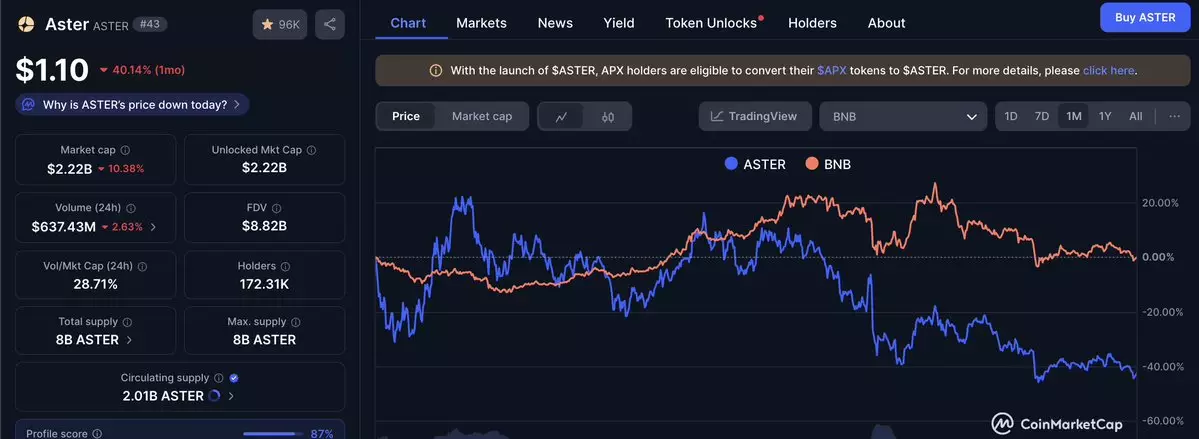
Task: Open the chart more options ellipsis
Action: tap(1174, 116)
